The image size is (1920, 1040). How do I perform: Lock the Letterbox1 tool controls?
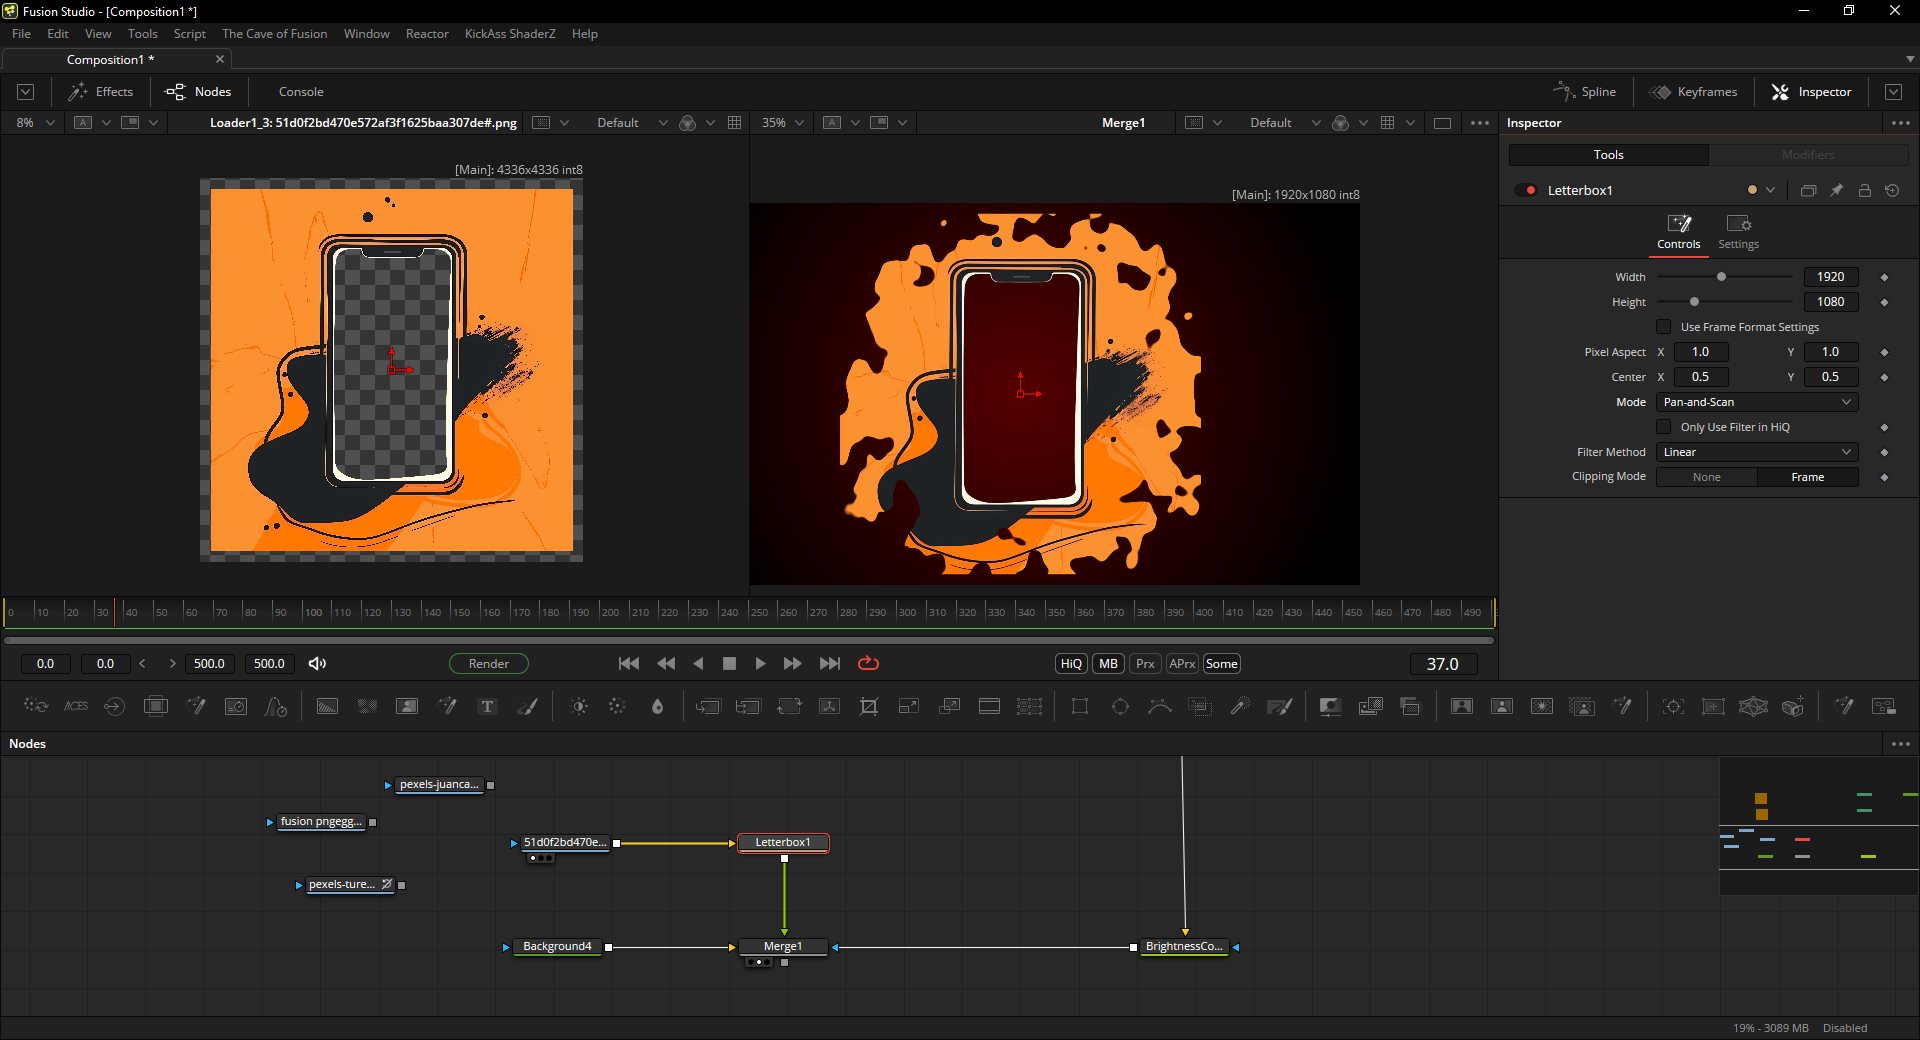click(1865, 190)
